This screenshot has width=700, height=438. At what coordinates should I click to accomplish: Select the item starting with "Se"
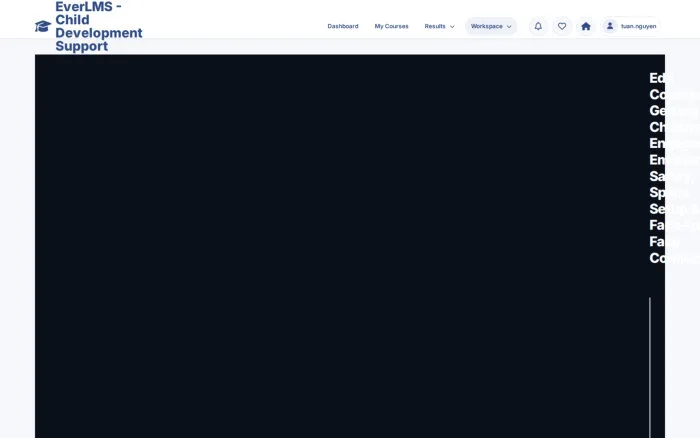[x=674, y=209]
